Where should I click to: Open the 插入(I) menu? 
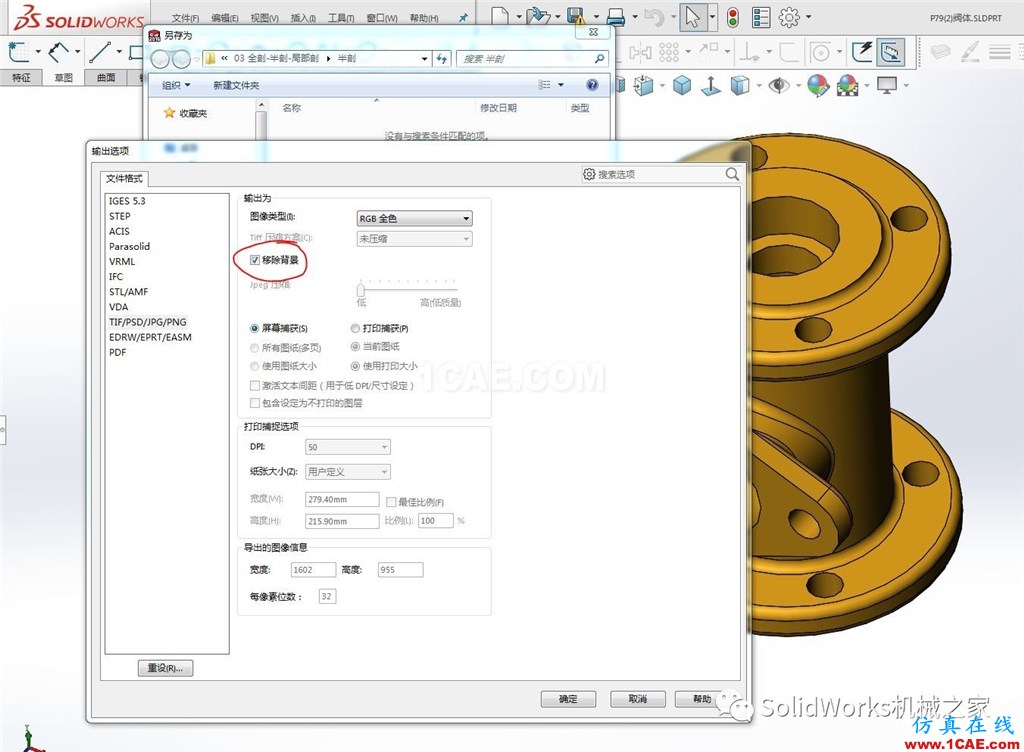303,18
